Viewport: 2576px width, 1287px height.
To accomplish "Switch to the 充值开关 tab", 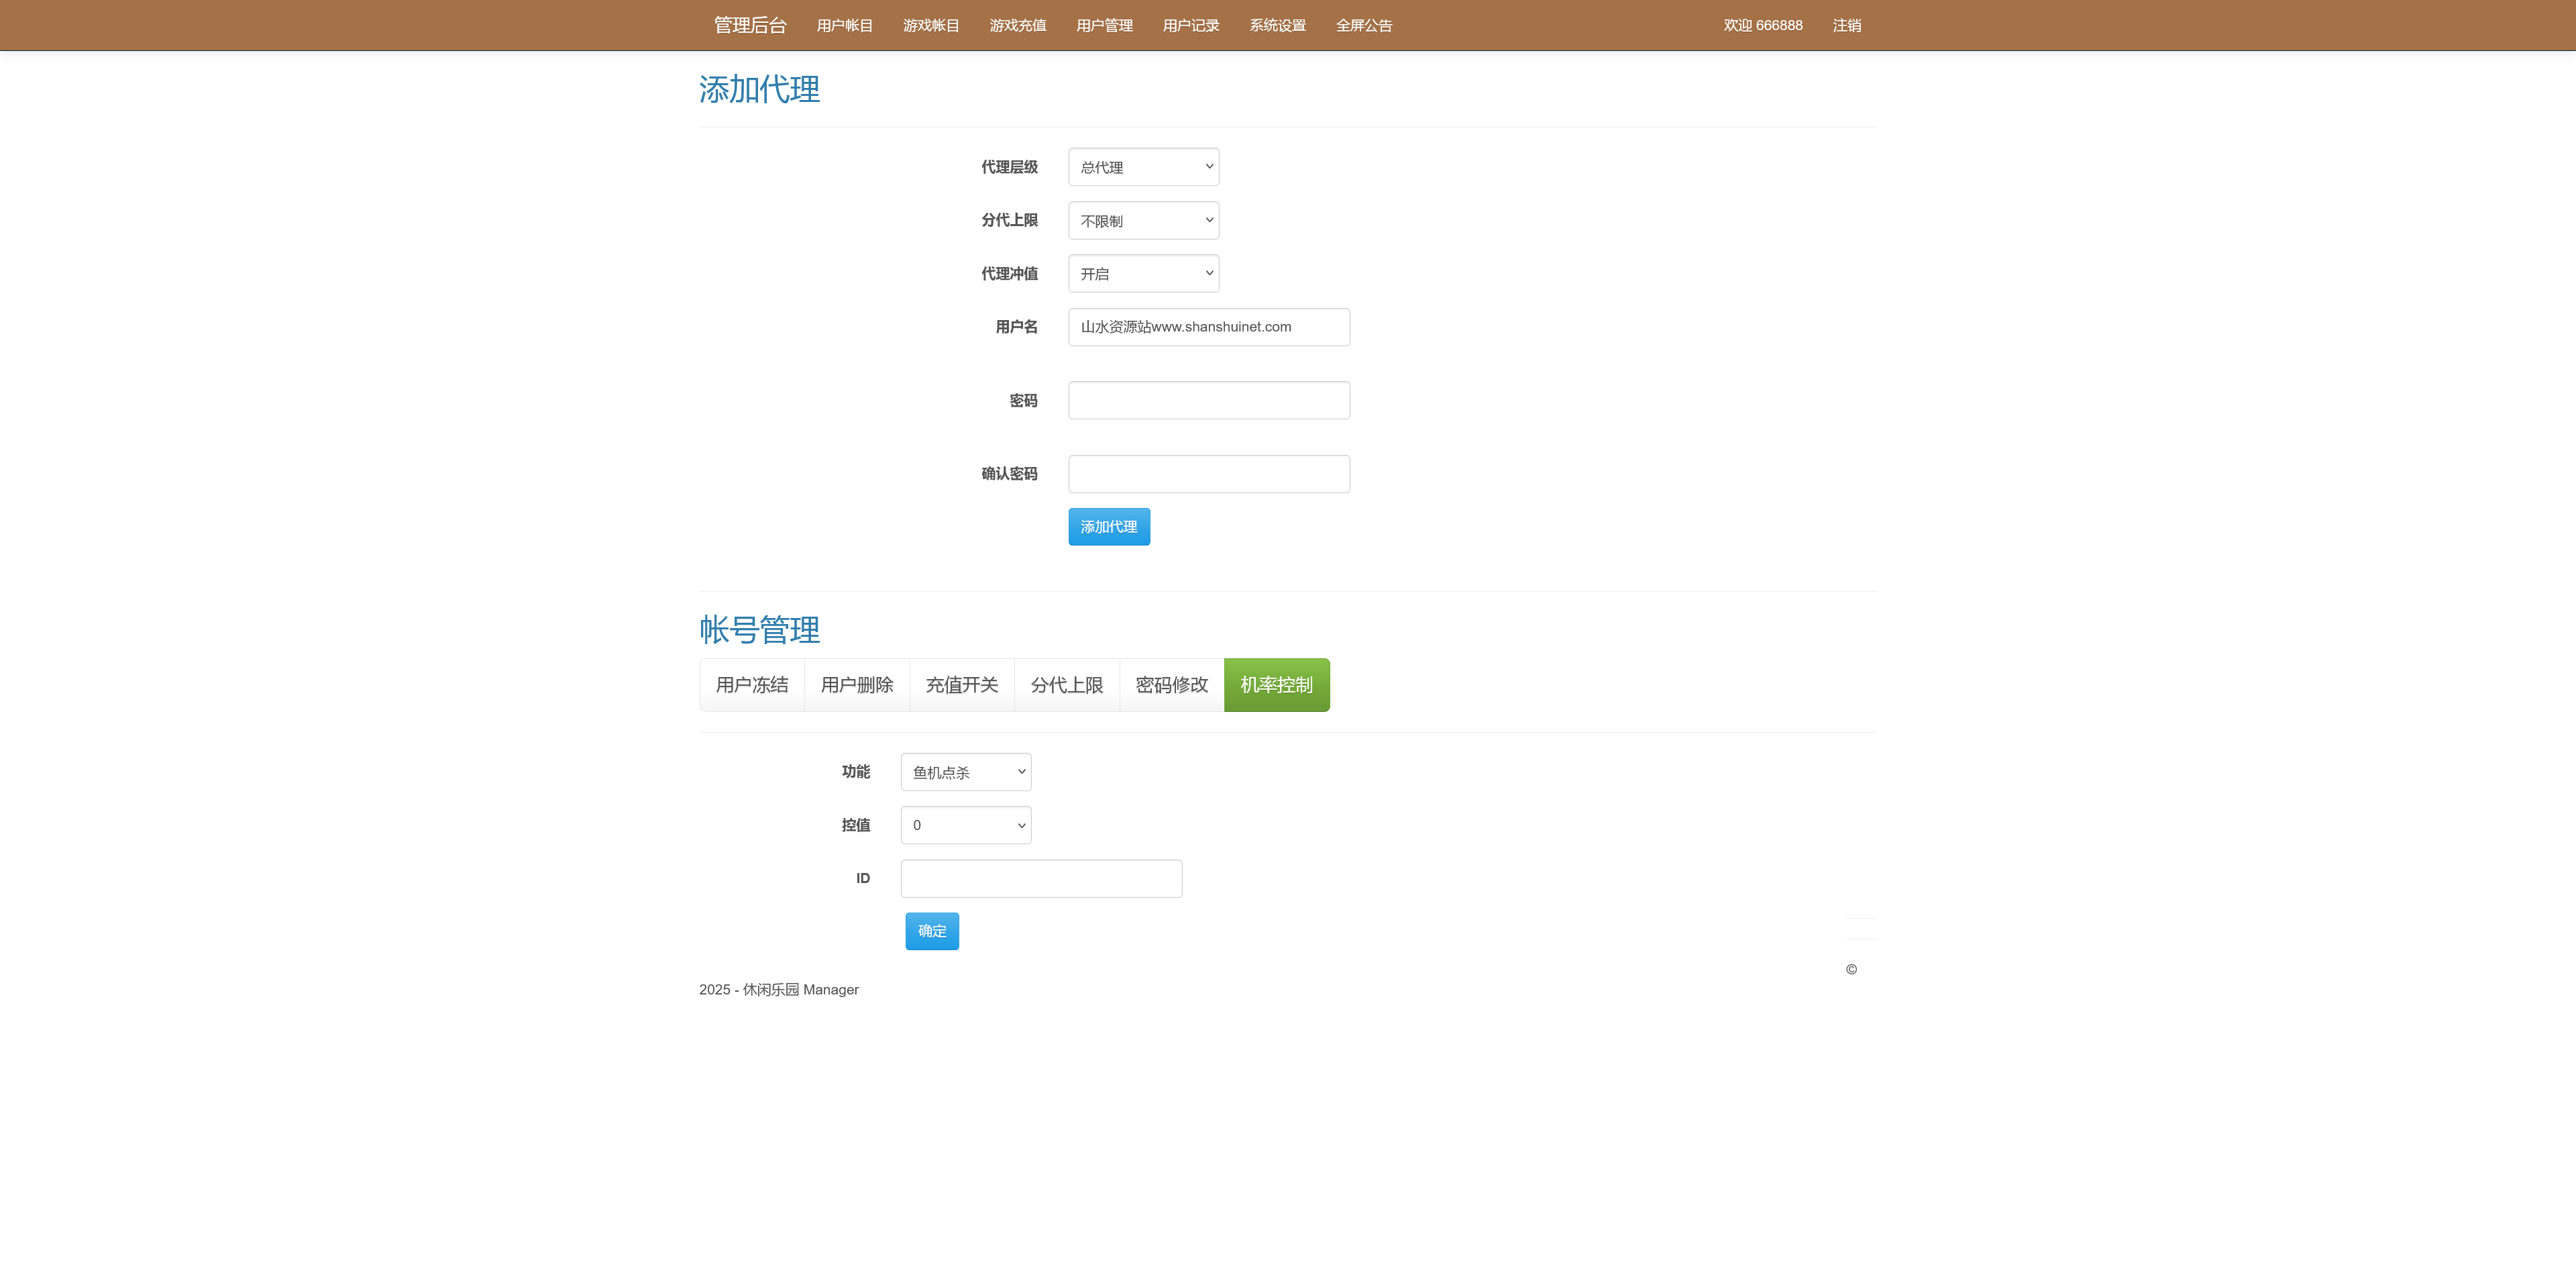I will click(x=961, y=684).
